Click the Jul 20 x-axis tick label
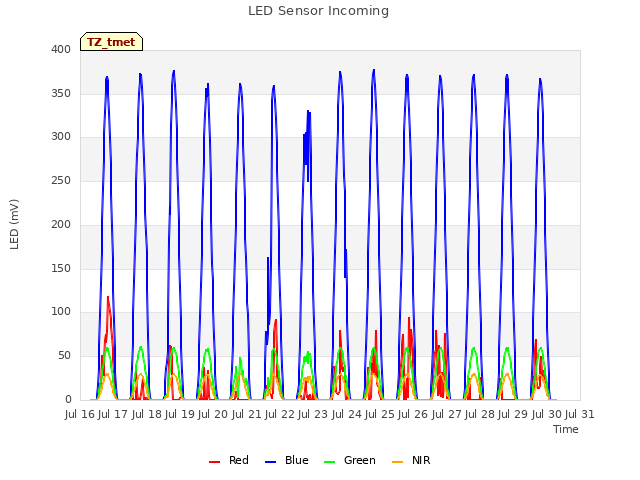 [x=213, y=414]
